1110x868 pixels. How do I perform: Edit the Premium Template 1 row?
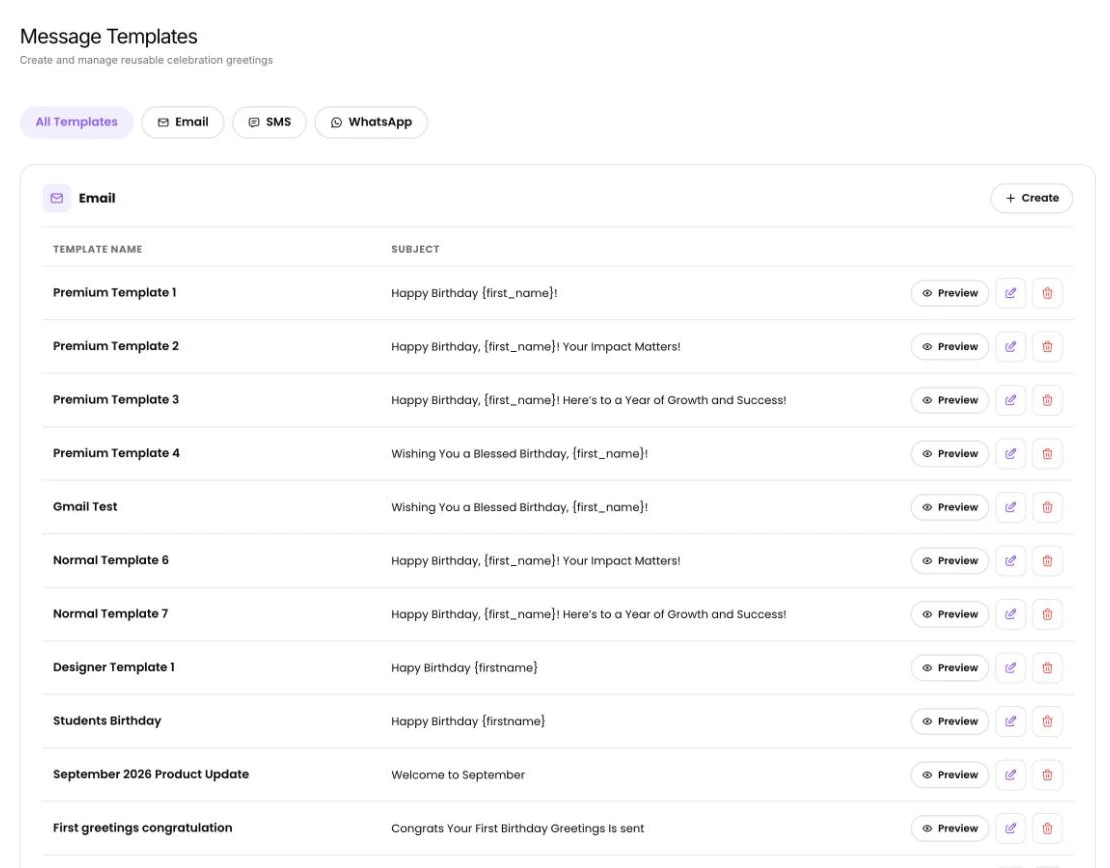(x=1010, y=293)
